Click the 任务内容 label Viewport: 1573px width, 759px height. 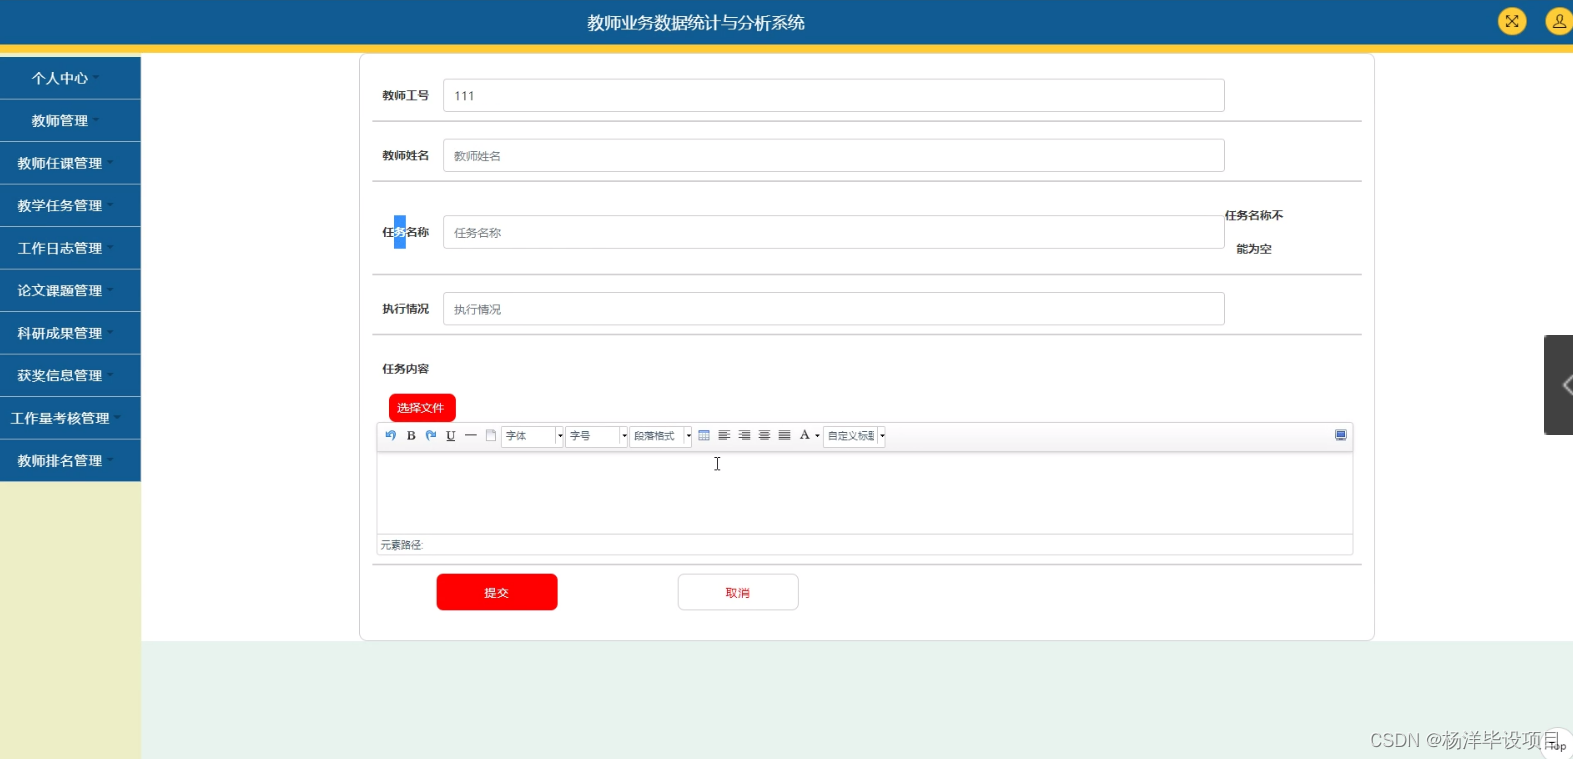click(x=405, y=369)
